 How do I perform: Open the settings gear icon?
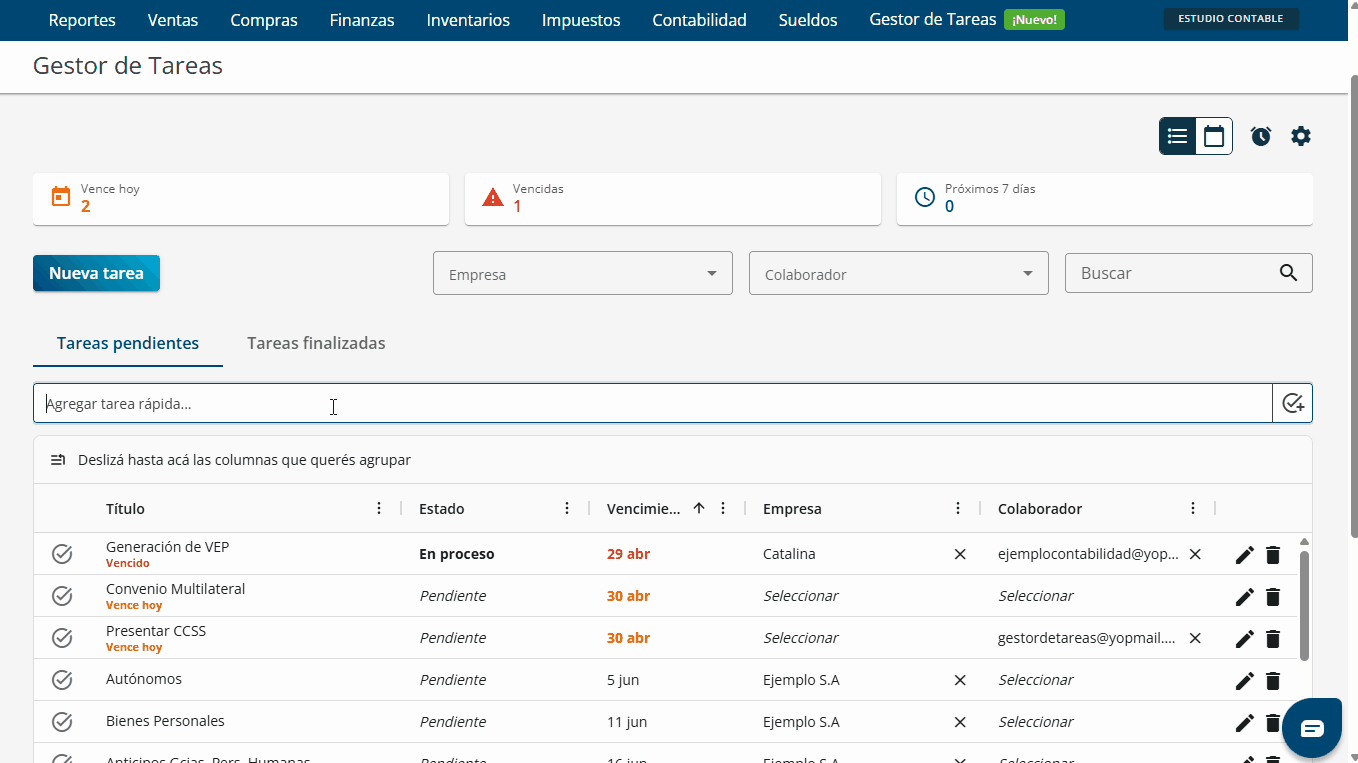pyautogui.click(x=1301, y=136)
